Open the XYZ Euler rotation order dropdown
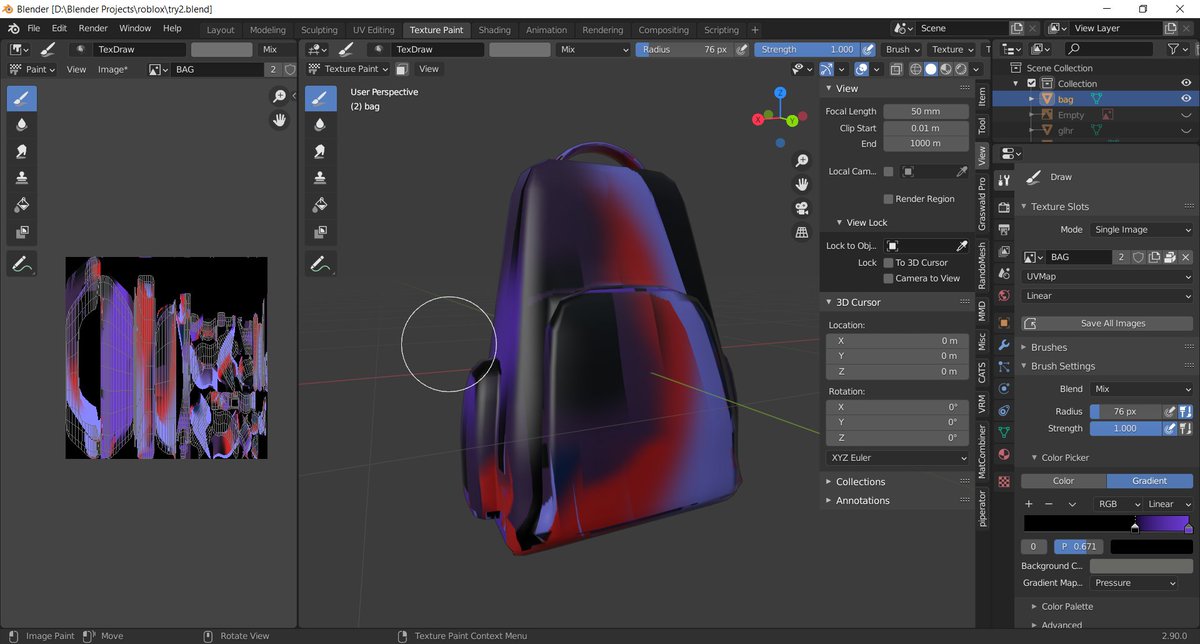Viewport: 1200px width, 644px height. 896,457
